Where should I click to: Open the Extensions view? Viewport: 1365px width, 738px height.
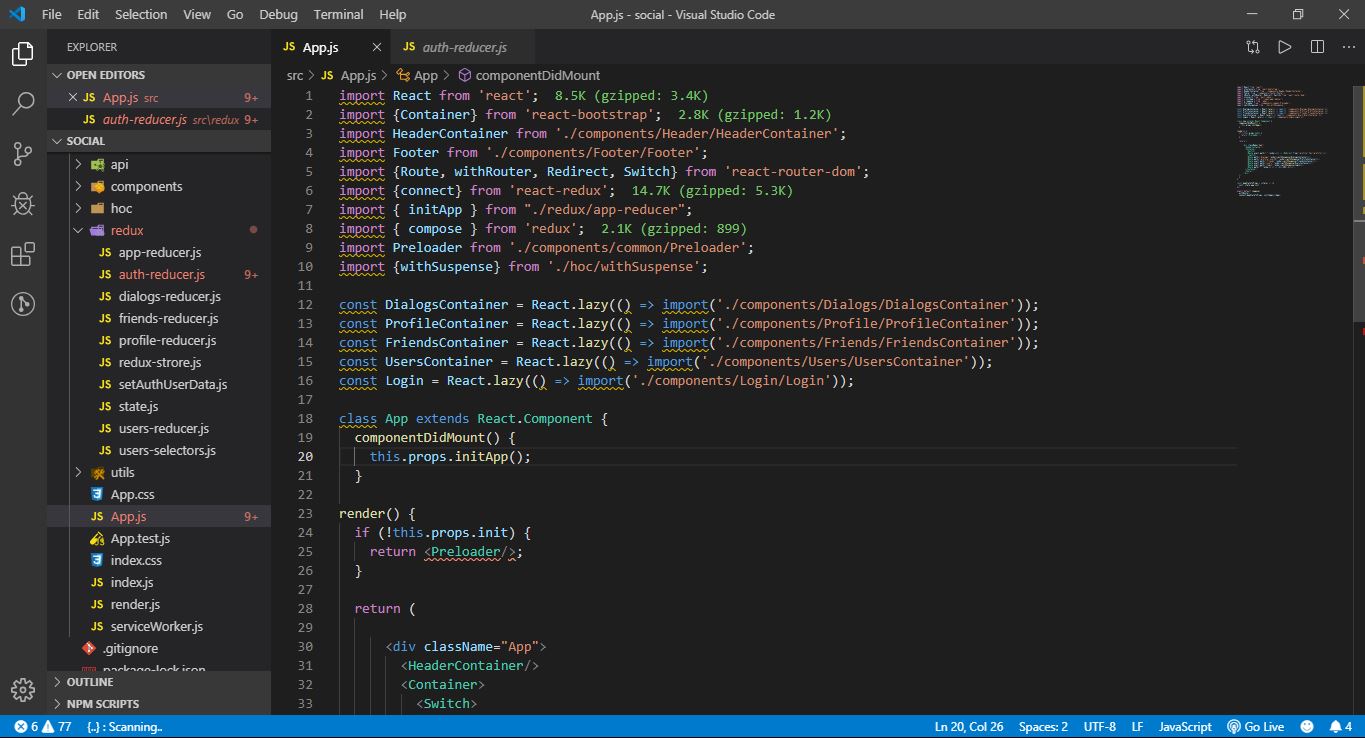(x=23, y=255)
